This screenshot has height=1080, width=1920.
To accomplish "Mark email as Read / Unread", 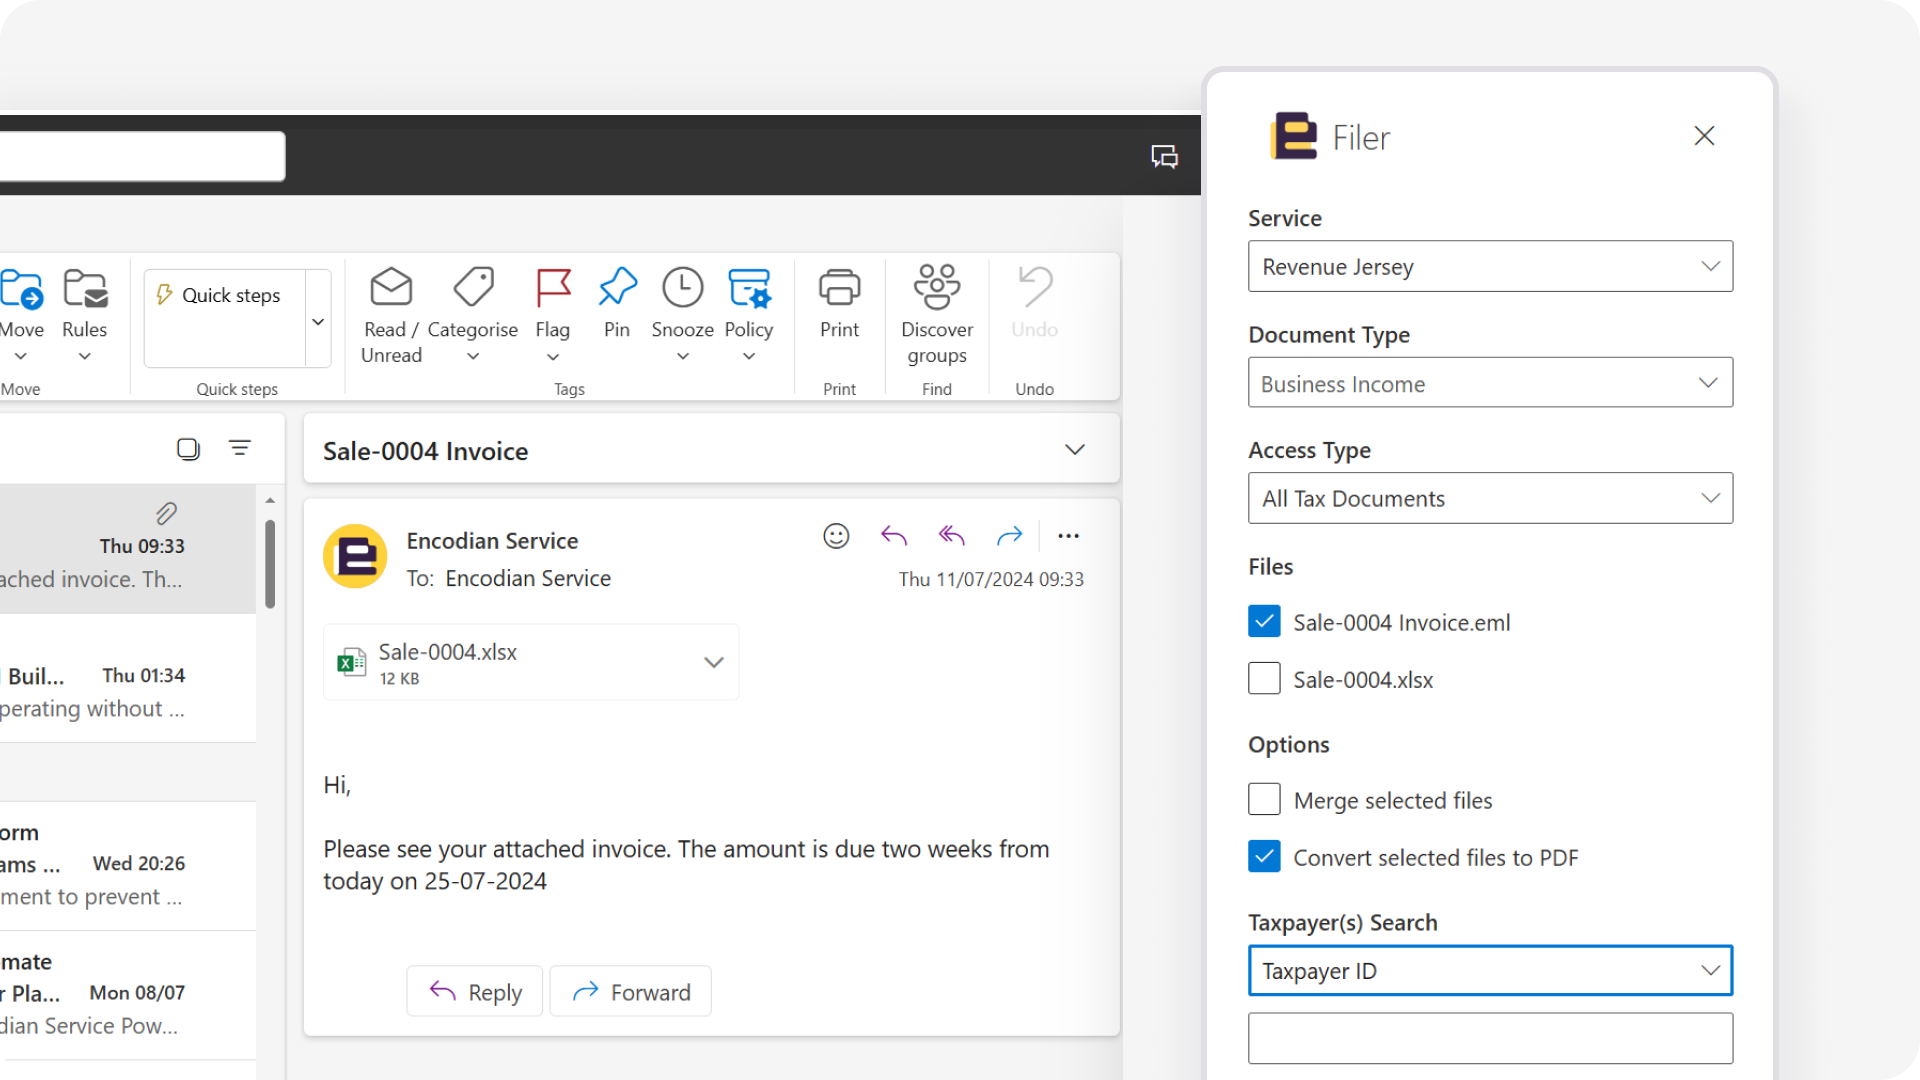I will 391,289.
